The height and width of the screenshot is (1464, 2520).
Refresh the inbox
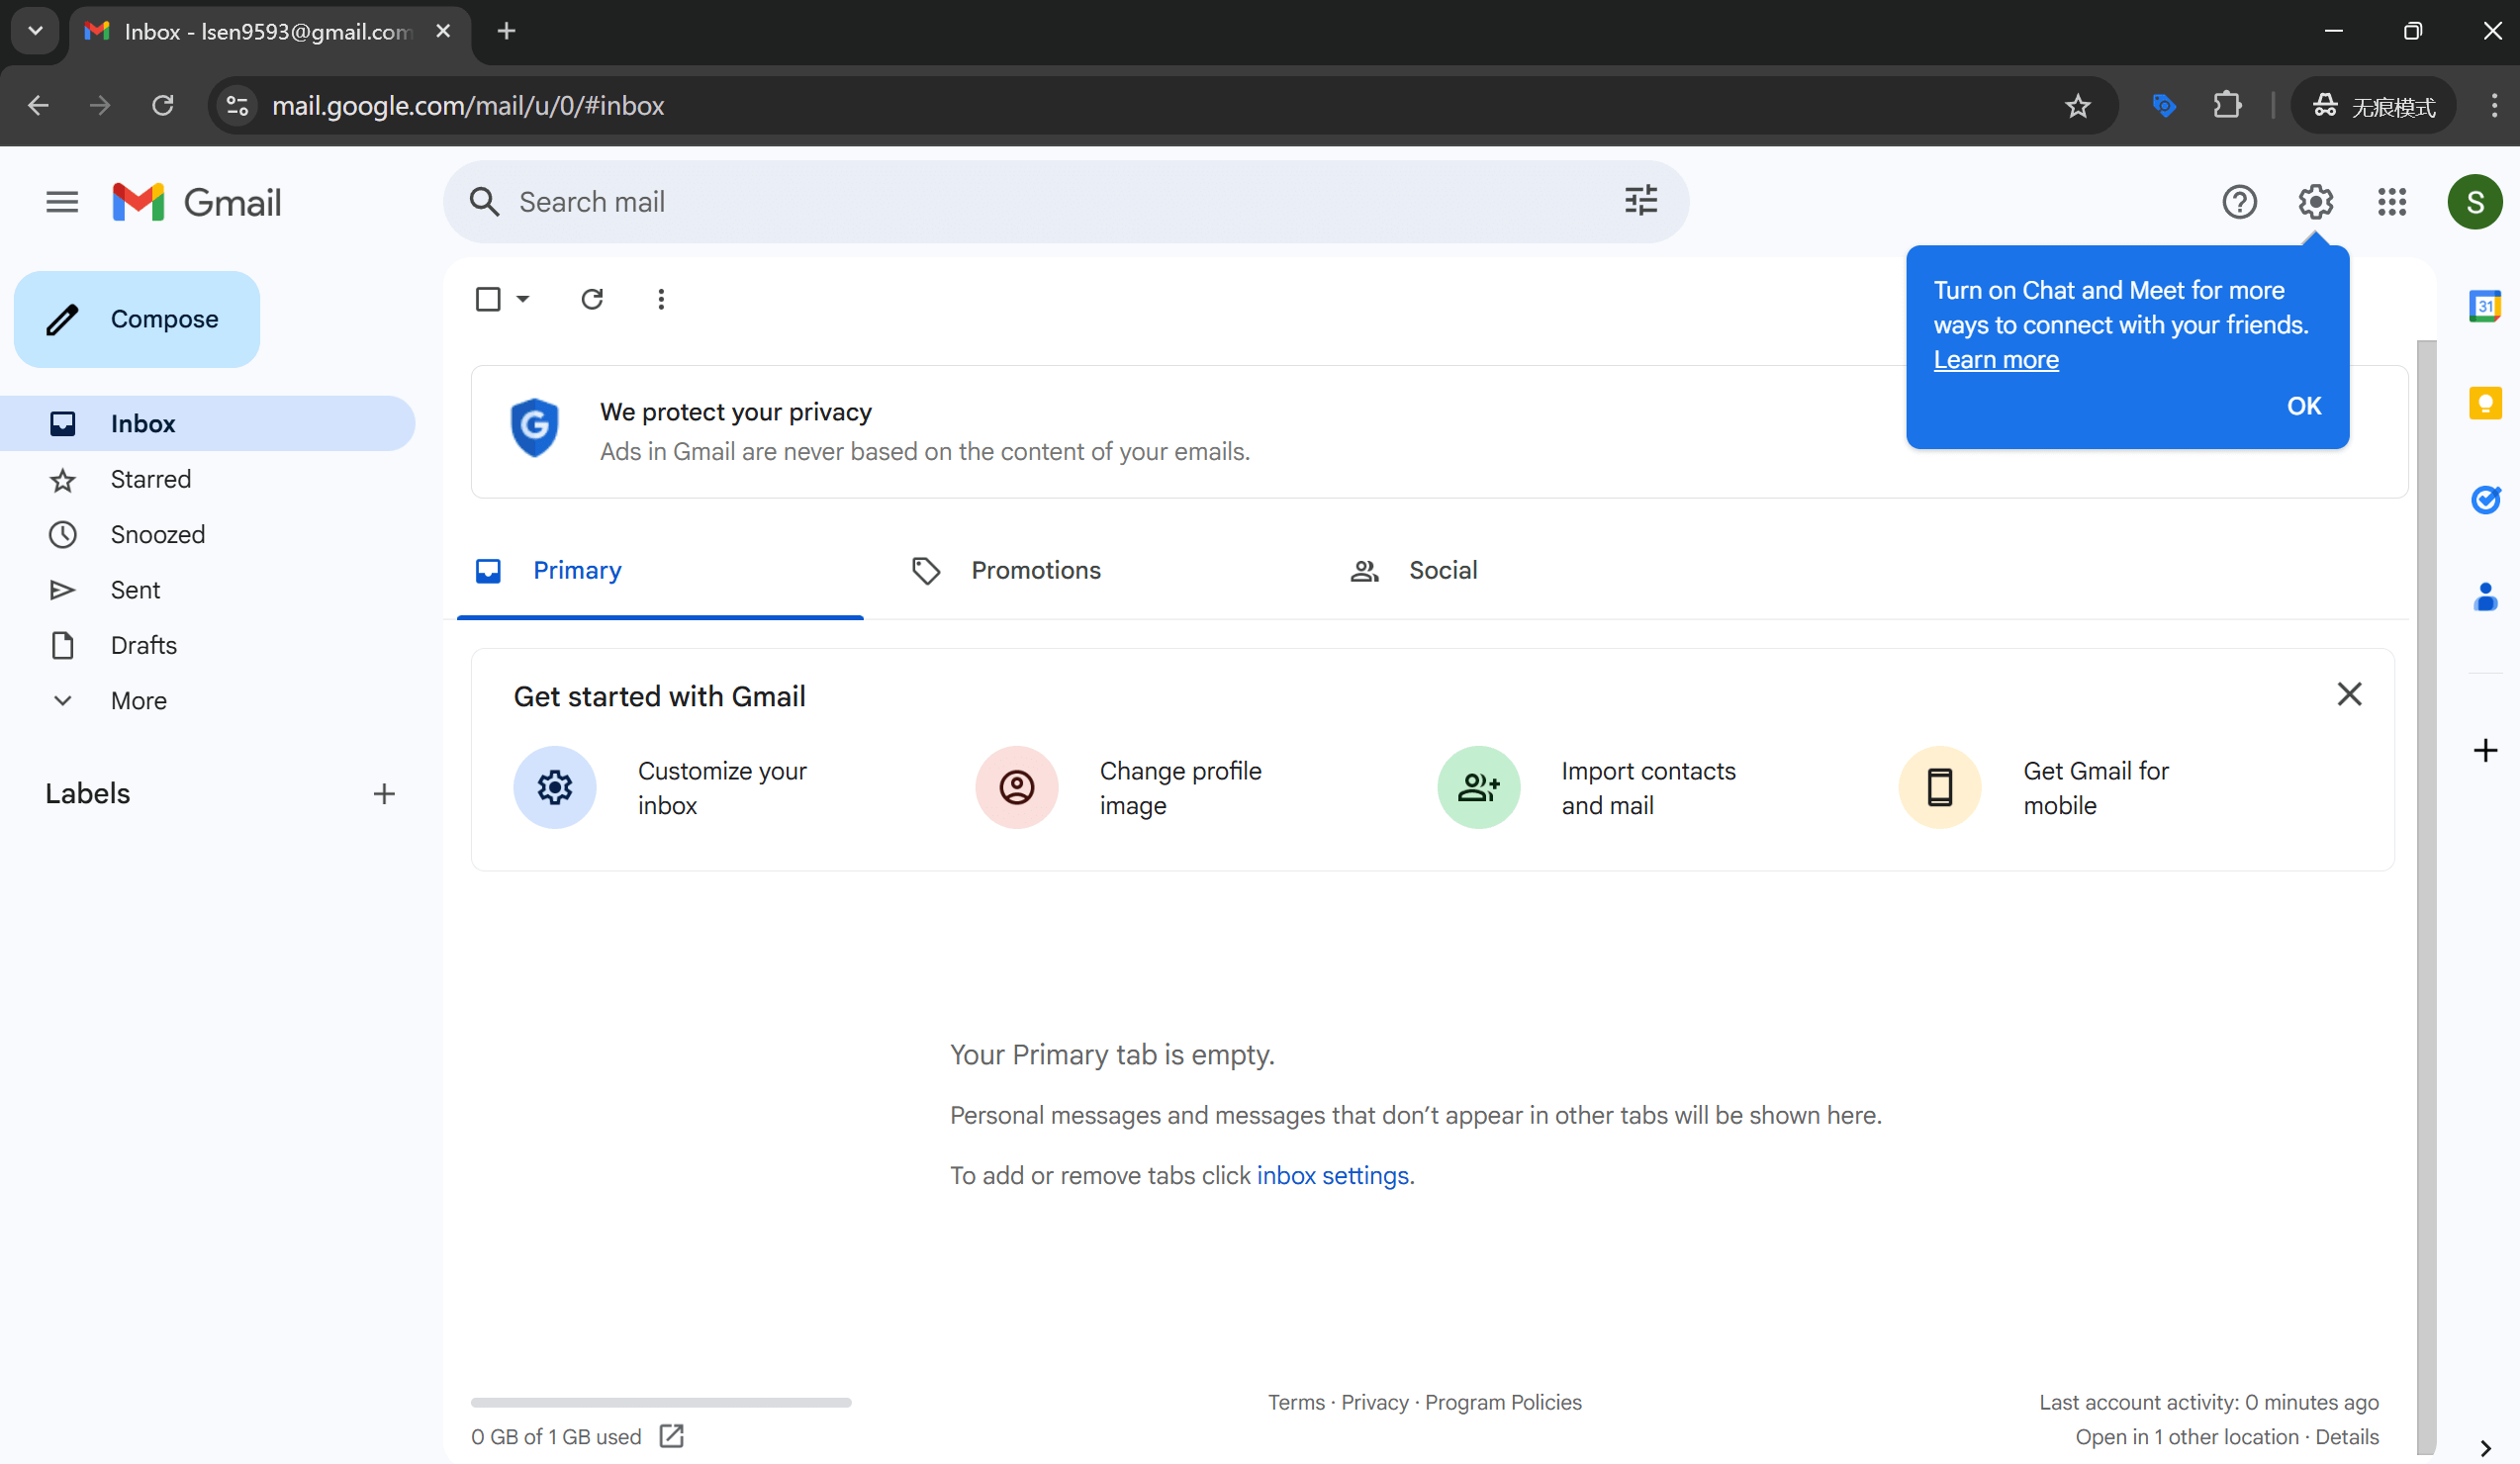pyautogui.click(x=592, y=299)
